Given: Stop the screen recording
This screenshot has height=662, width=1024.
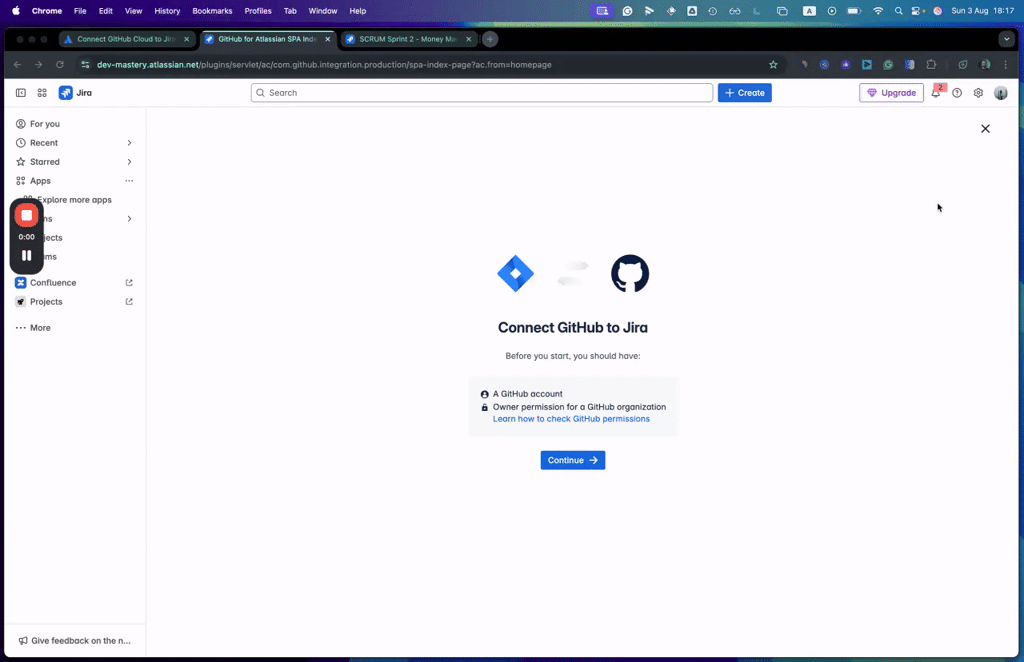Looking at the screenshot, I should pyautogui.click(x=27, y=215).
